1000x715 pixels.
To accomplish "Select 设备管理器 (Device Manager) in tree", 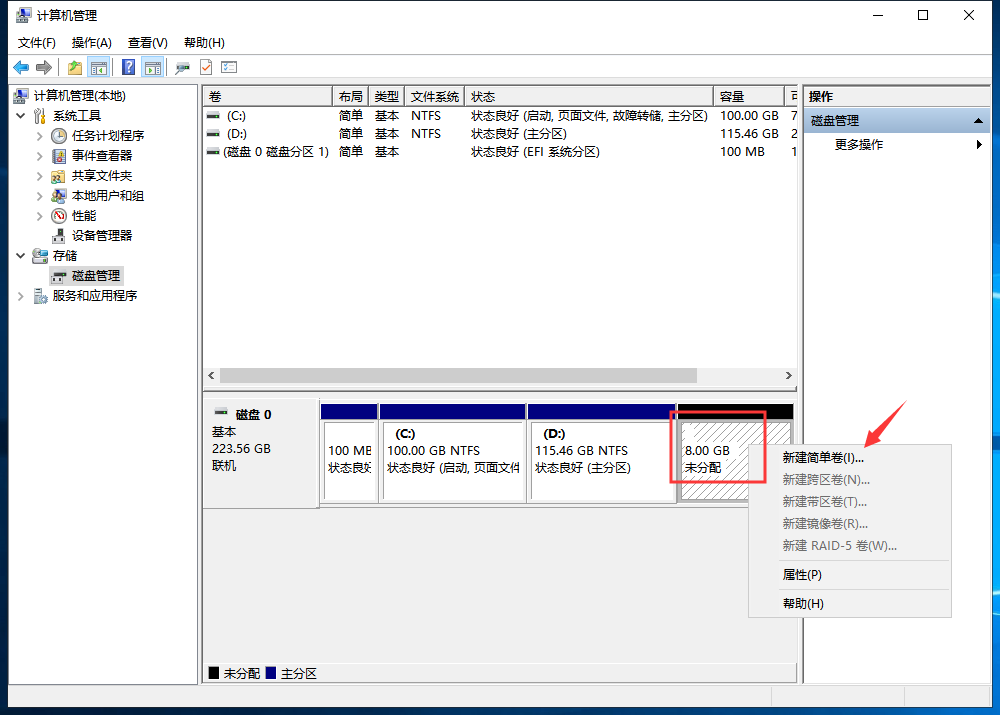I will coord(101,236).
